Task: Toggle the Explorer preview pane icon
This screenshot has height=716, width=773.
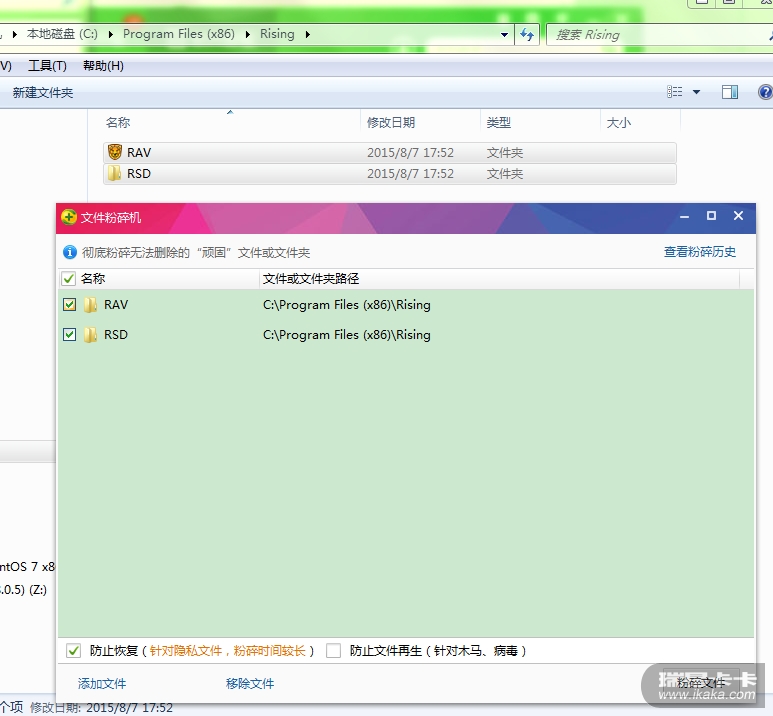Action: coord(730,92)
